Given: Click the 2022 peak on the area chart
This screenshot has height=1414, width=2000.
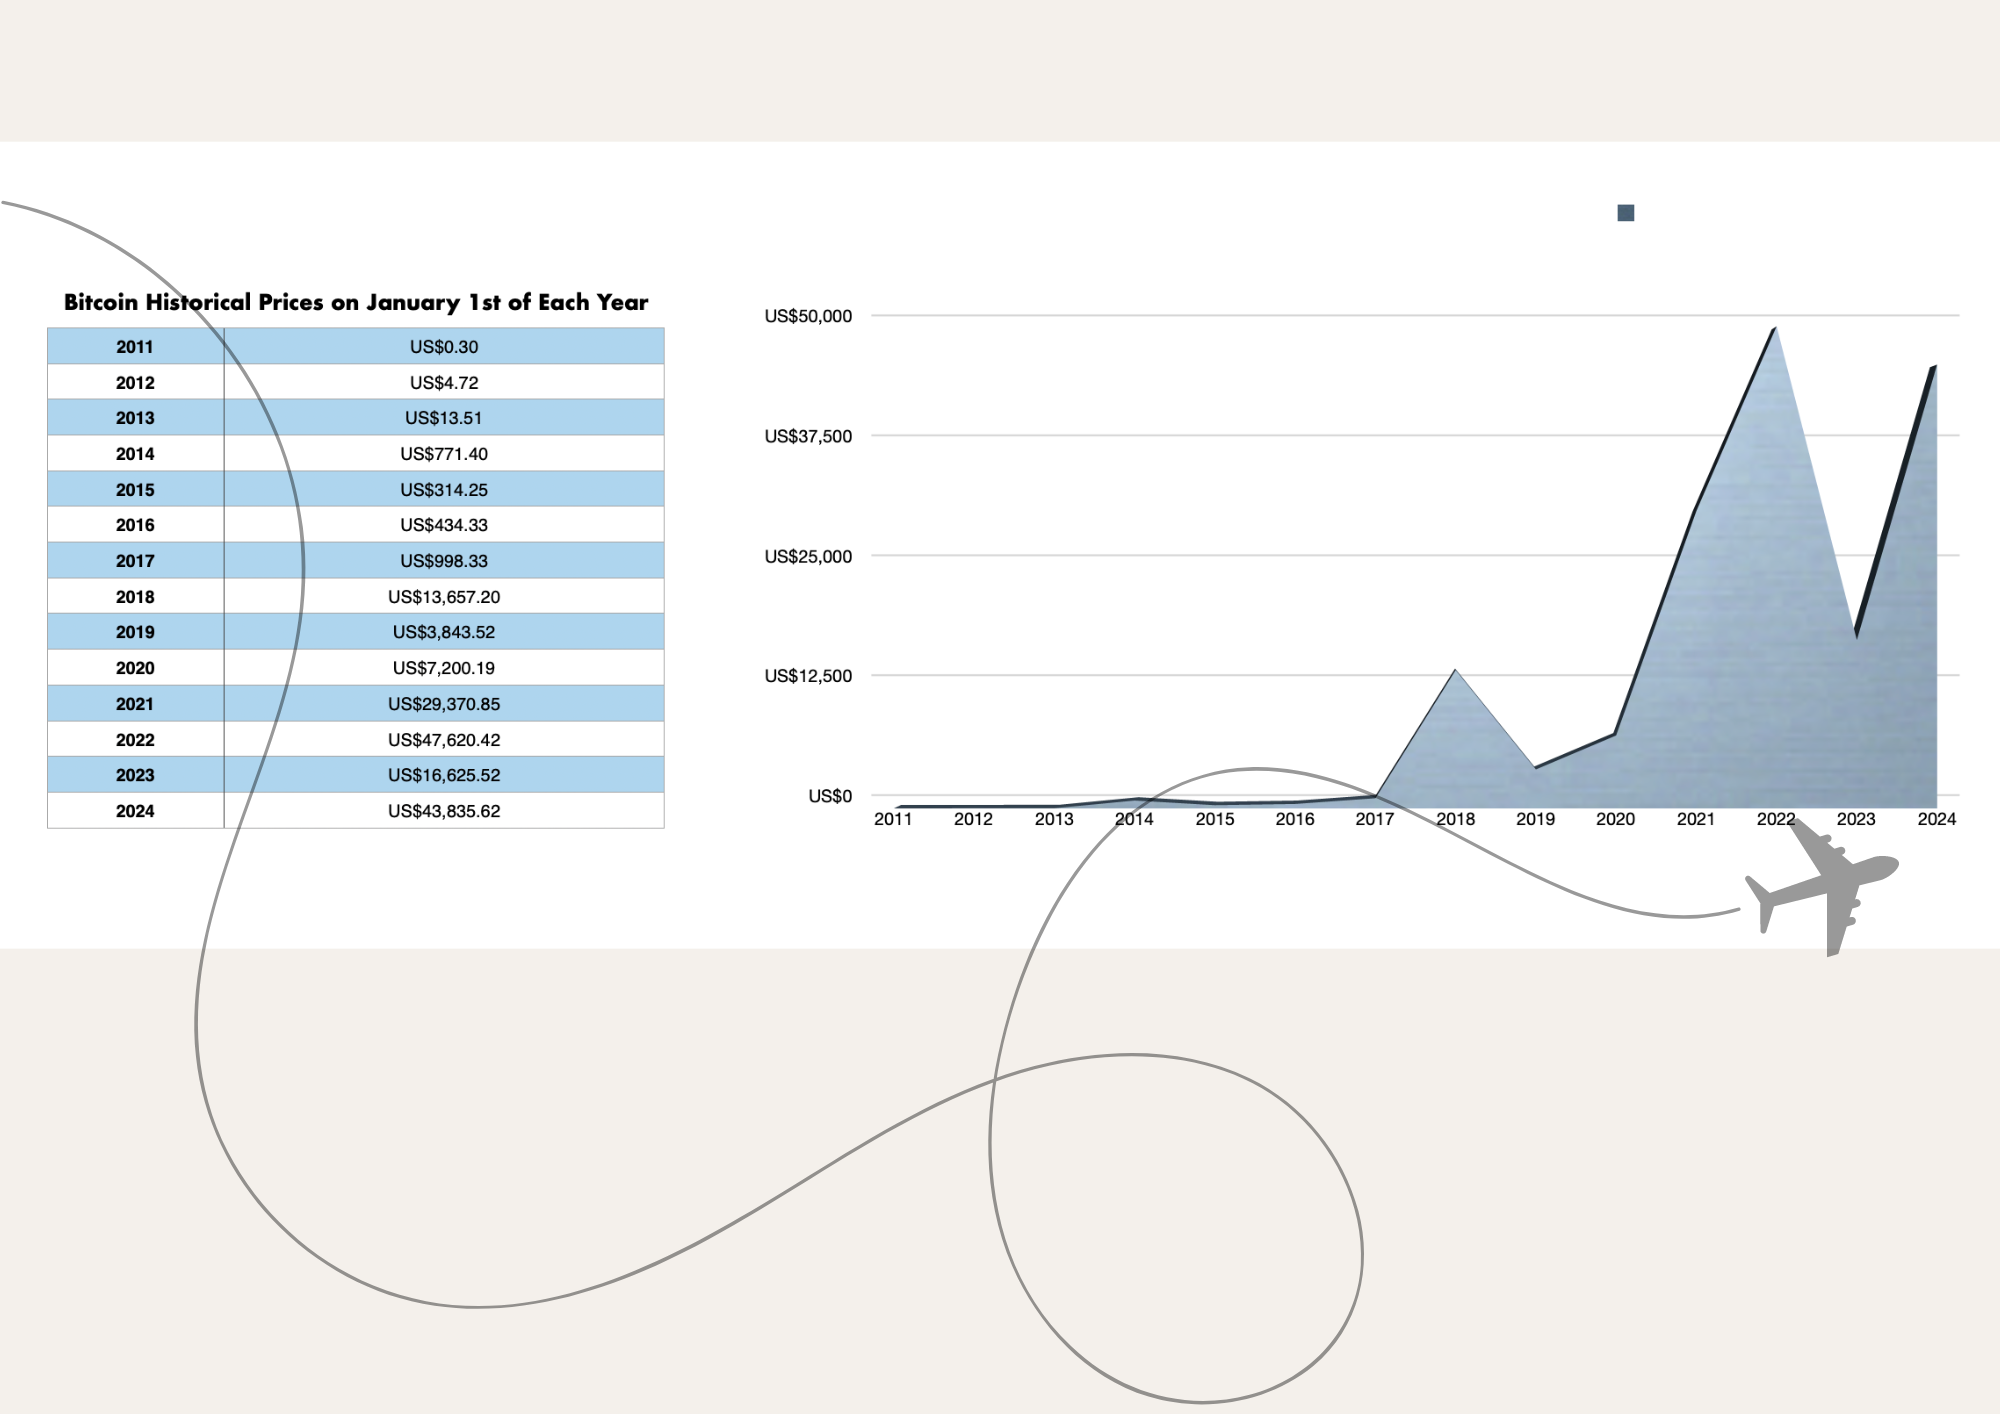Looking at the screenshot, I should click(x=1775, y=328).
